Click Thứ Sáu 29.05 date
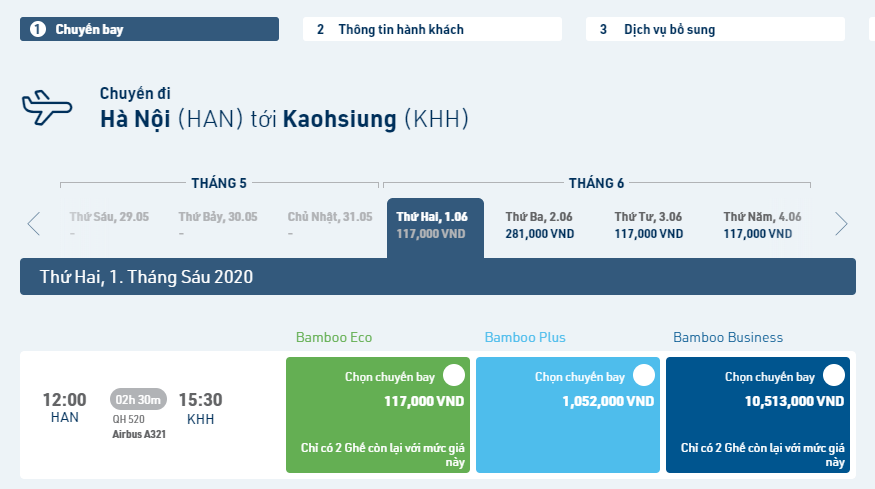Viewport: 875px width, 489px height. 108,224
